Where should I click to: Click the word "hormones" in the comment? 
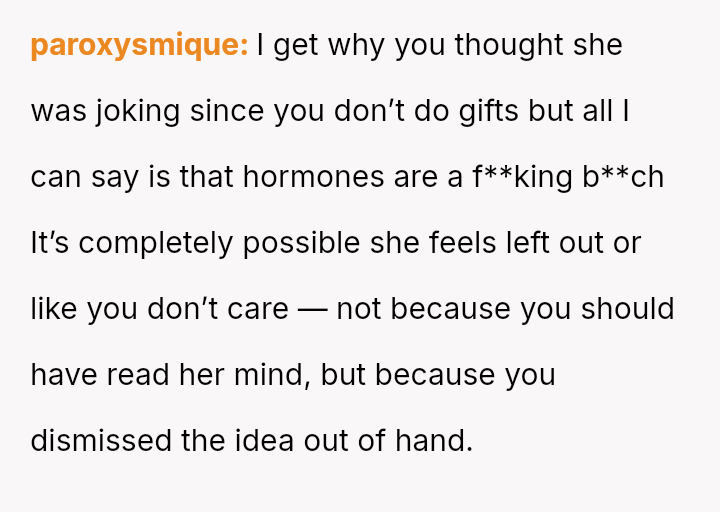coord(313,177)
